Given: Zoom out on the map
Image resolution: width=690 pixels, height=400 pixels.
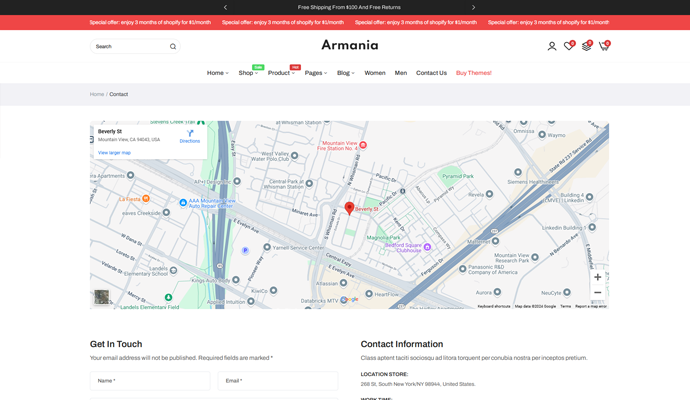Looking at the screenshot, I should [597, 293].
